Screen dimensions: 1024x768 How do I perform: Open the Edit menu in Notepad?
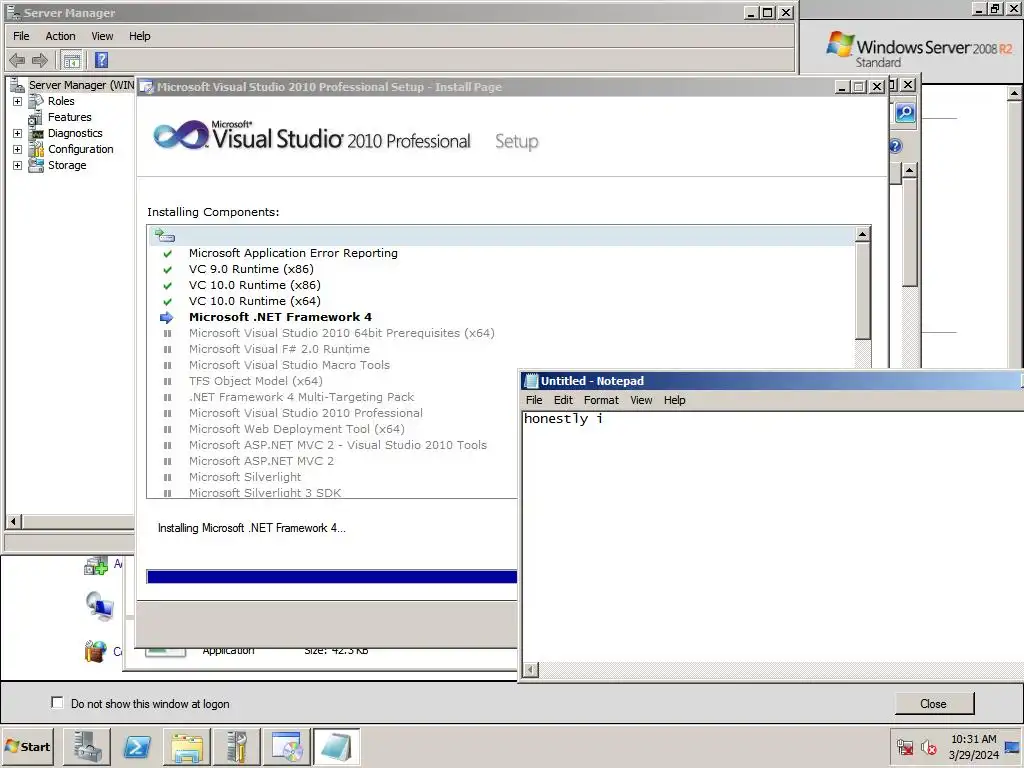point(563,400)
